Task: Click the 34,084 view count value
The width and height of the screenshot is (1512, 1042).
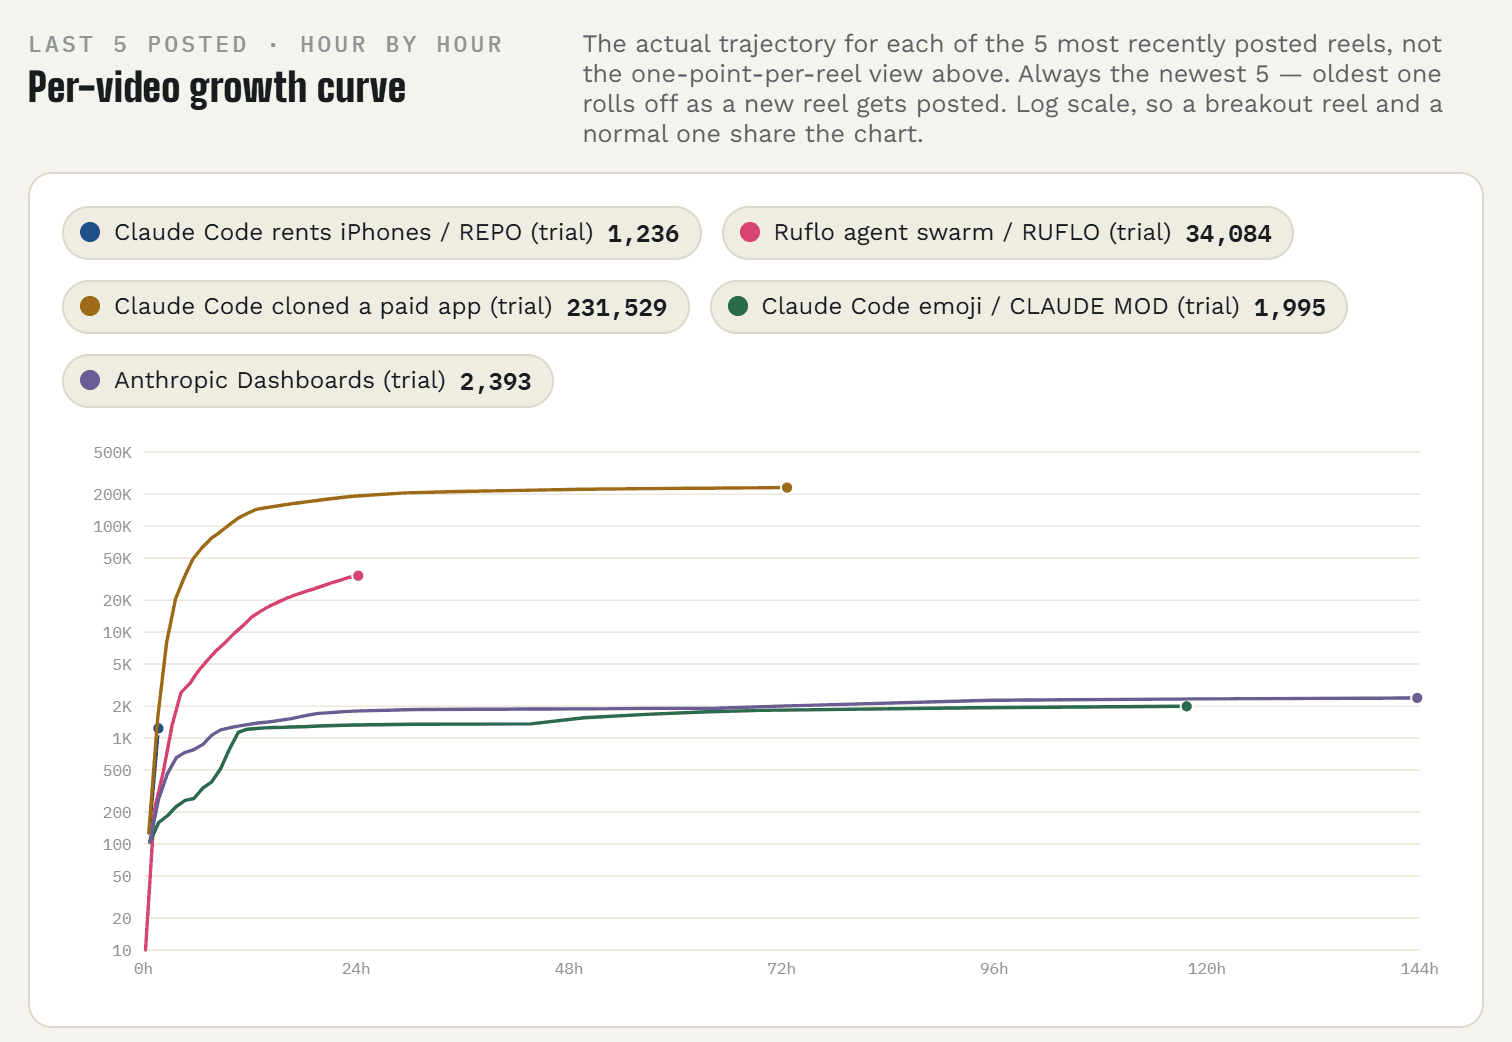Action: (1228, 234)
